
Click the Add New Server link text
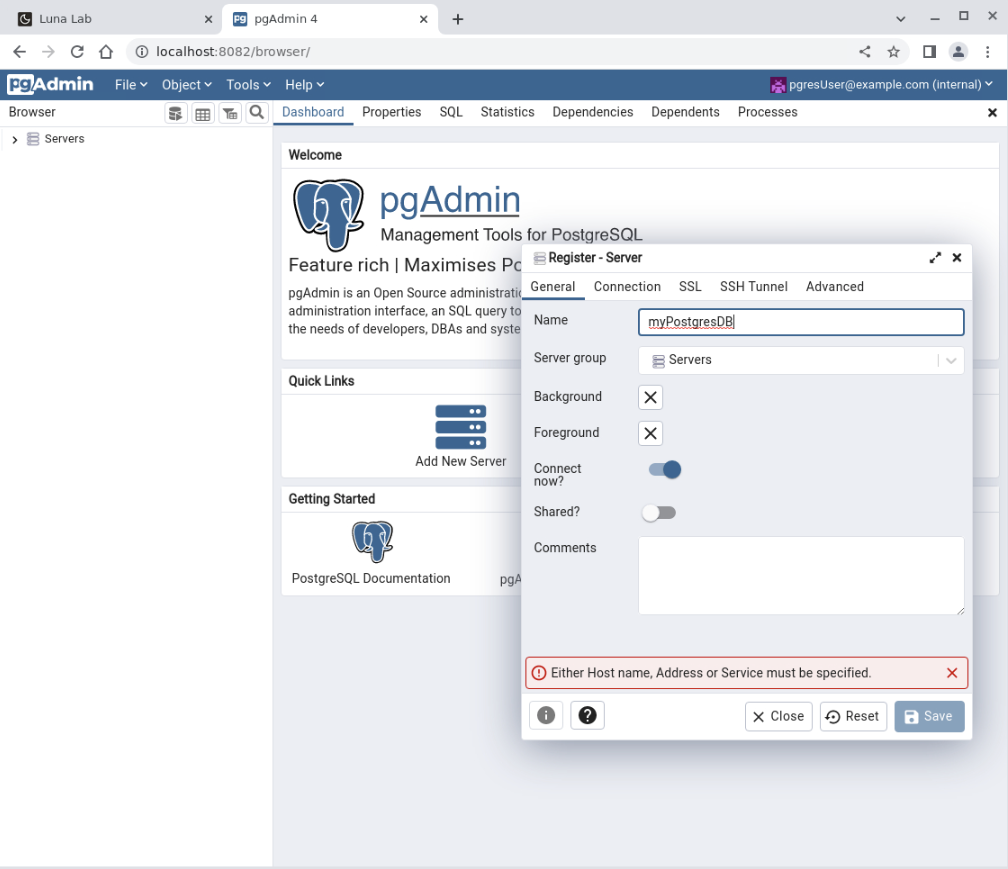point(460,461)
